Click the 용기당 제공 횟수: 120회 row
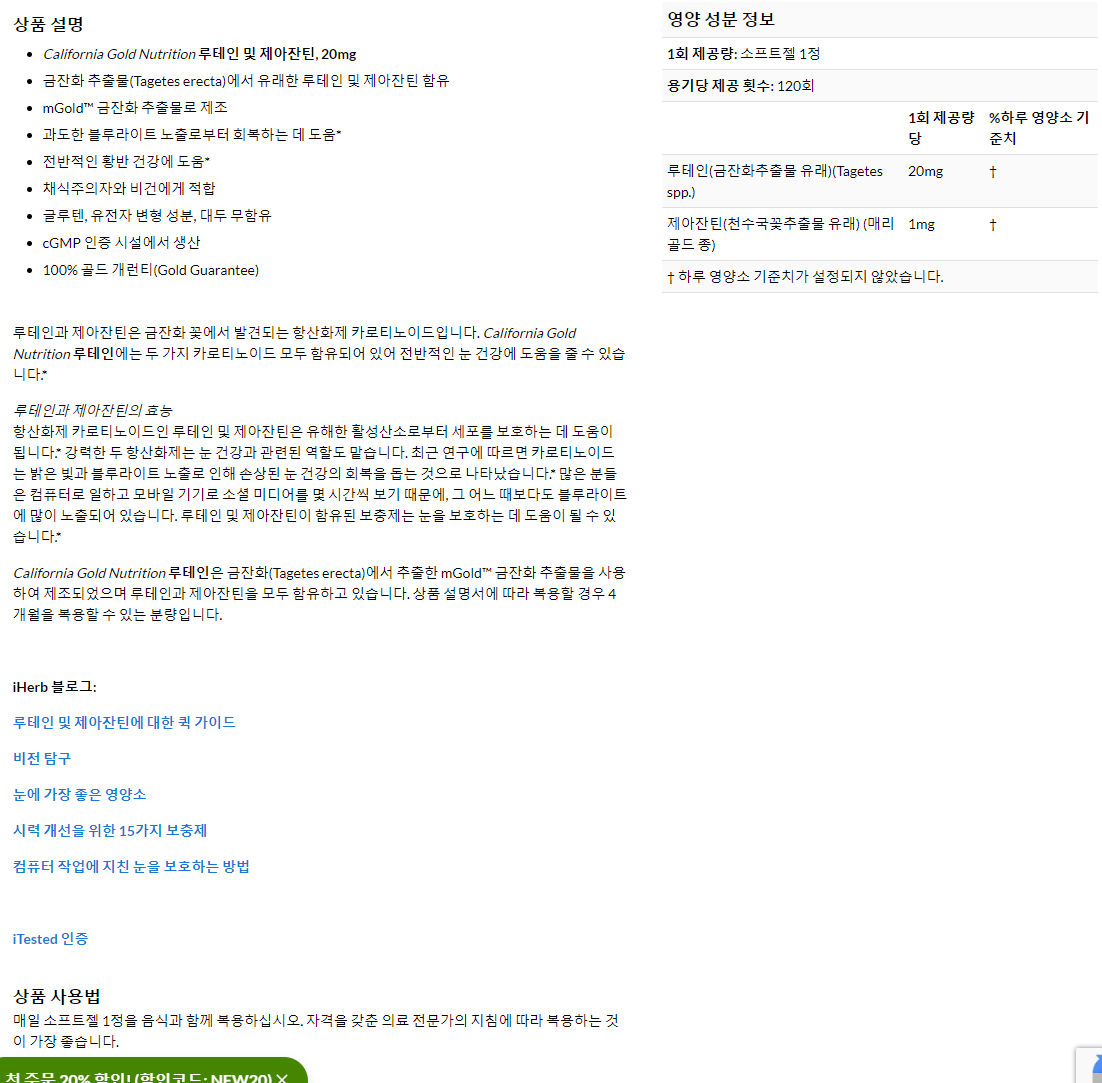1102x1083 pixels. 880,86
